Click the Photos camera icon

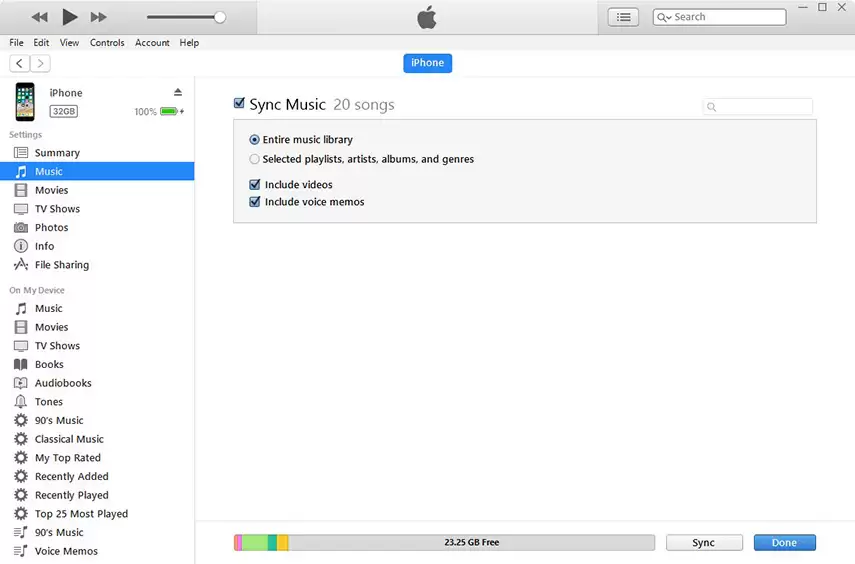point(21,227)
